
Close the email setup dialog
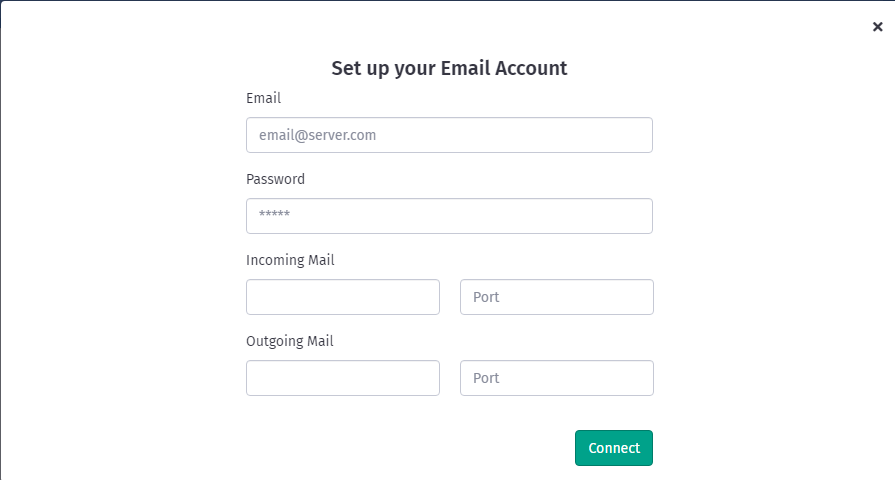point(877,27)
